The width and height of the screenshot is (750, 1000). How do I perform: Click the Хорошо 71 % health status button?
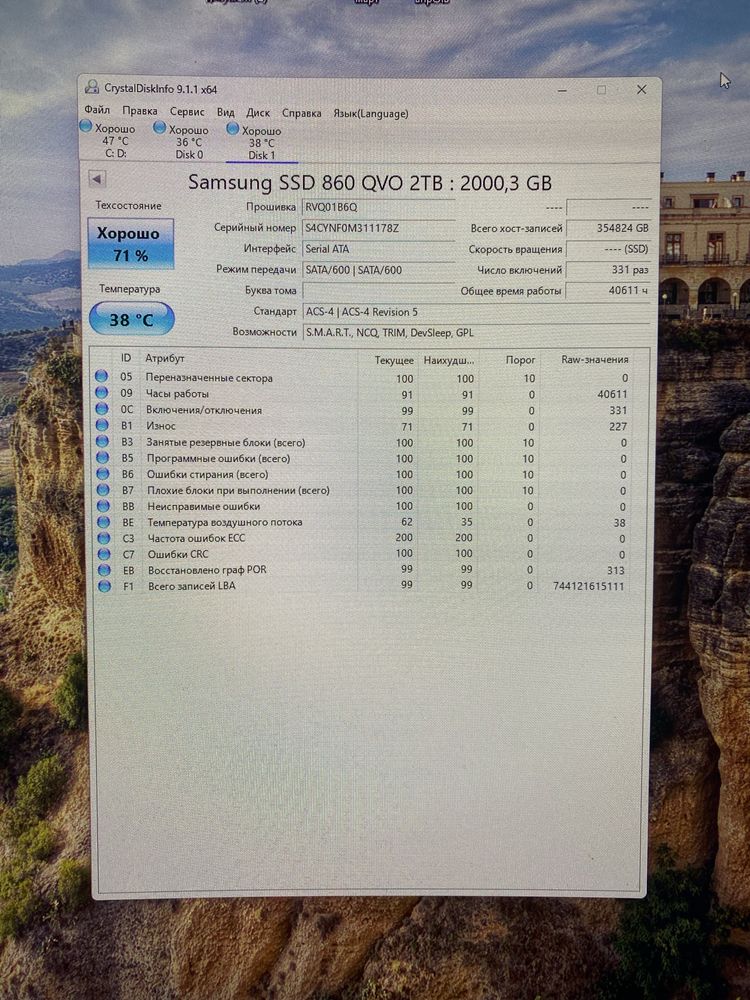130,244
